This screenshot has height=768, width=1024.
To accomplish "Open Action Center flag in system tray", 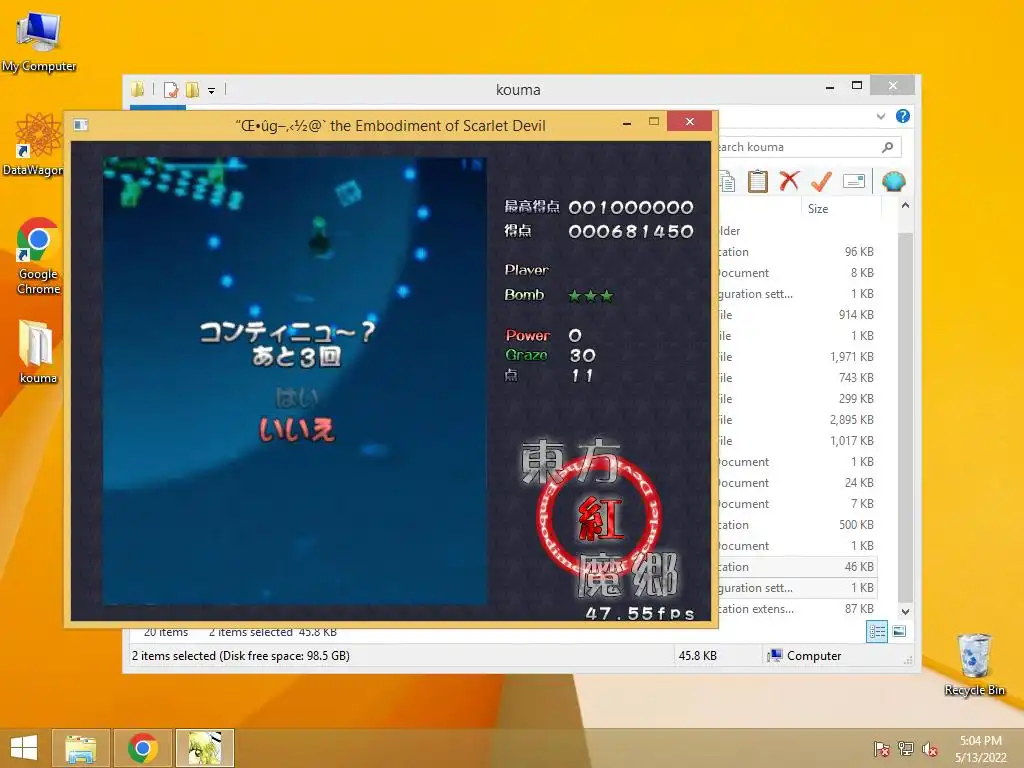I will tap(882, 748).
